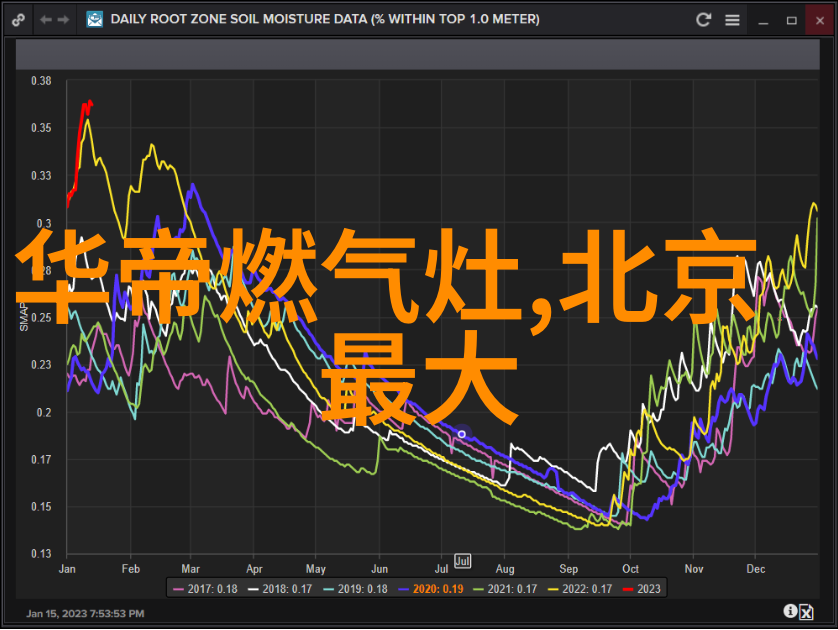
Task: Click the link chain icon in title bar
Action: coord(19,20)
